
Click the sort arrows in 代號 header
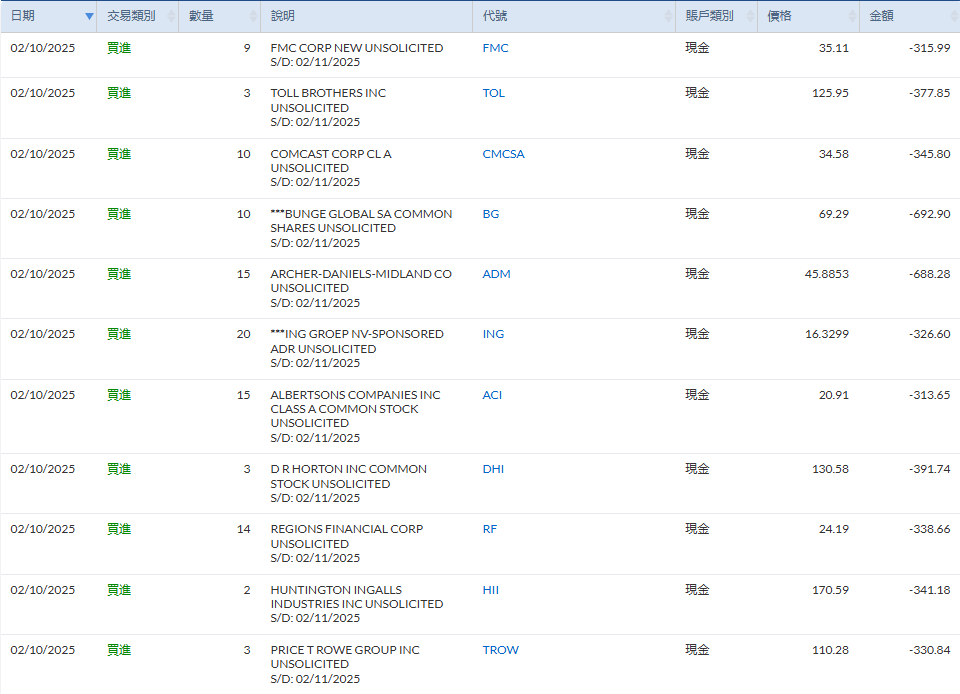pyautogui.click(x=668, y=17)
